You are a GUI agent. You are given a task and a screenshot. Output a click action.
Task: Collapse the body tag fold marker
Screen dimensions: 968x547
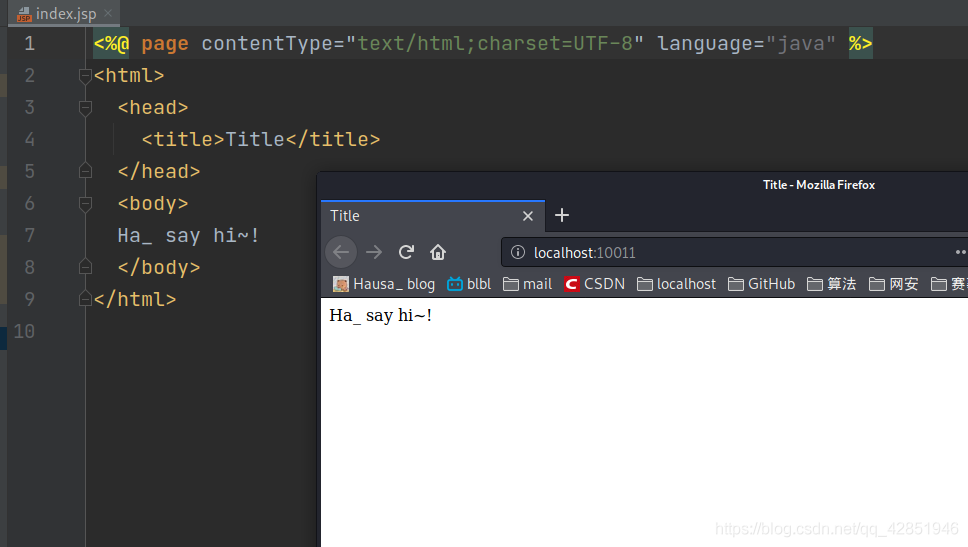click(x=85, y=204)
